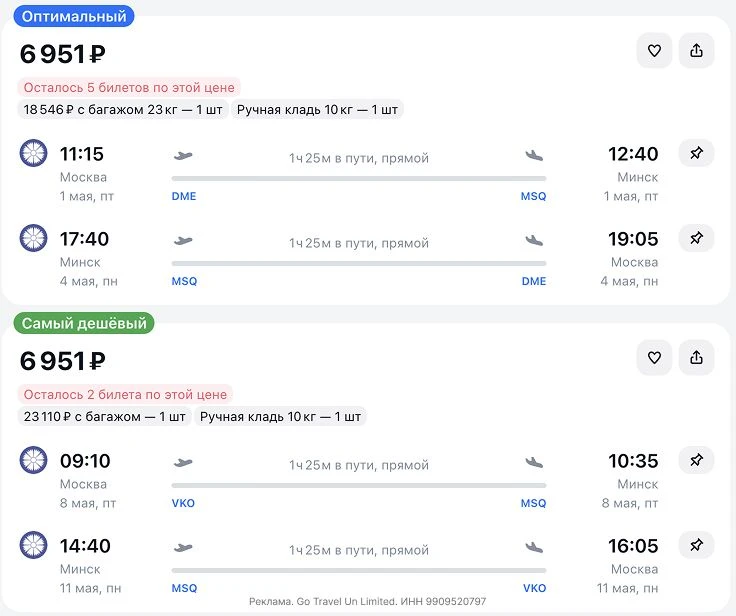The image size is (736, 616).
Task: Click airline logo next to 17:40 departure
Action: [x=34, y=238]
